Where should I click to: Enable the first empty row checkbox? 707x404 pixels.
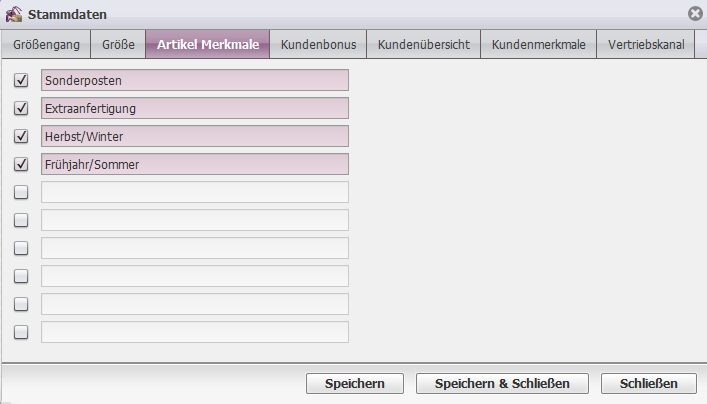[x=21, y=192]
